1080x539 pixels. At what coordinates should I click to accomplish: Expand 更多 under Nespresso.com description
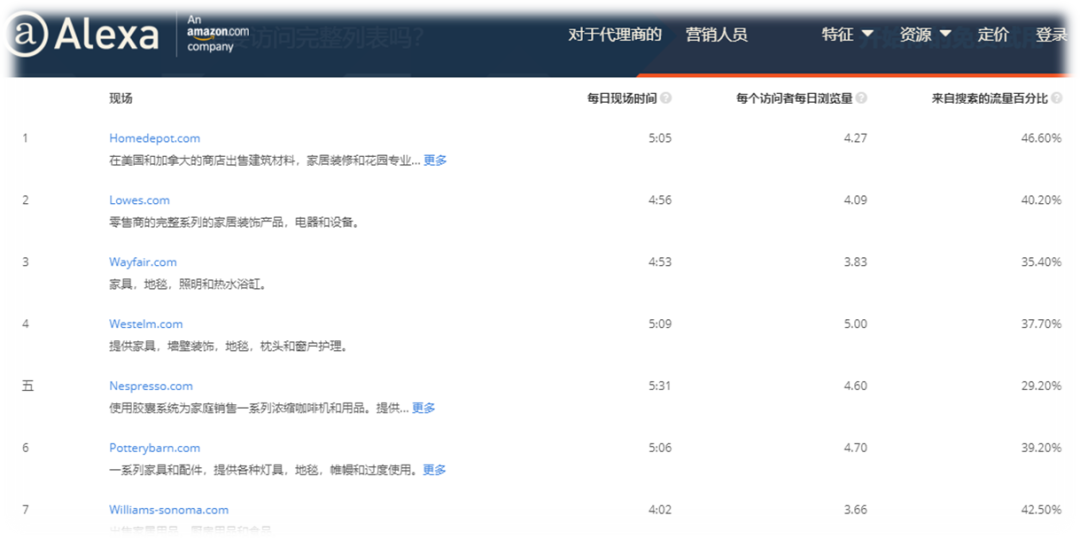pos(424,408)
